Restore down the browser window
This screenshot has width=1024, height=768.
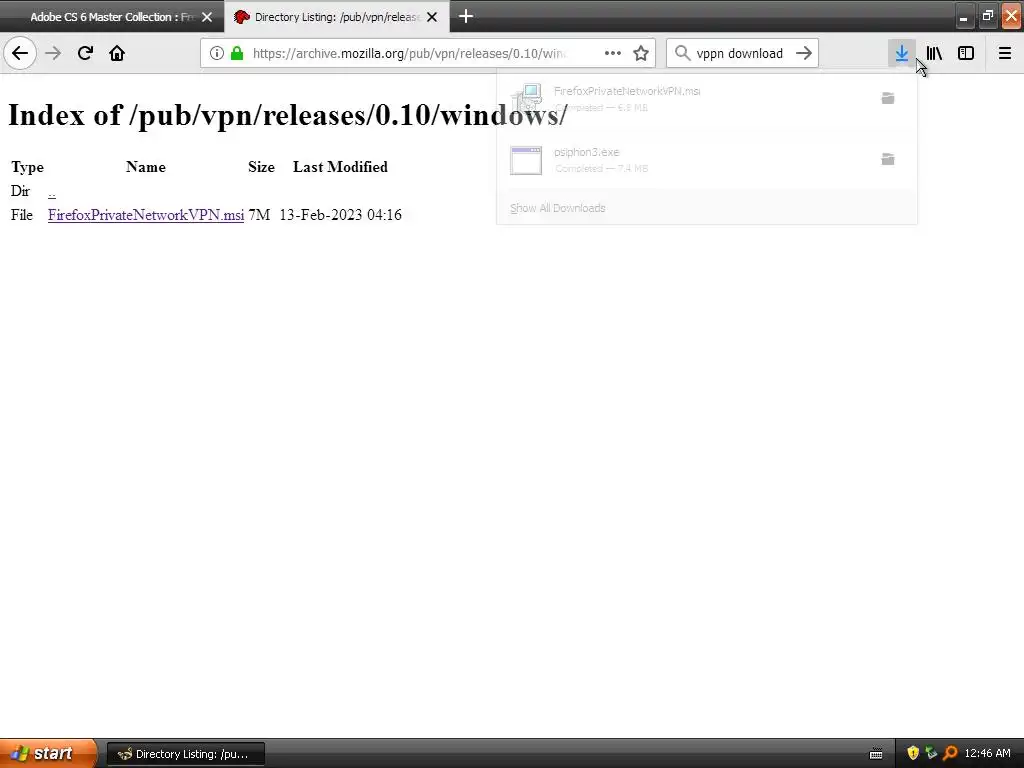point(987,16)
